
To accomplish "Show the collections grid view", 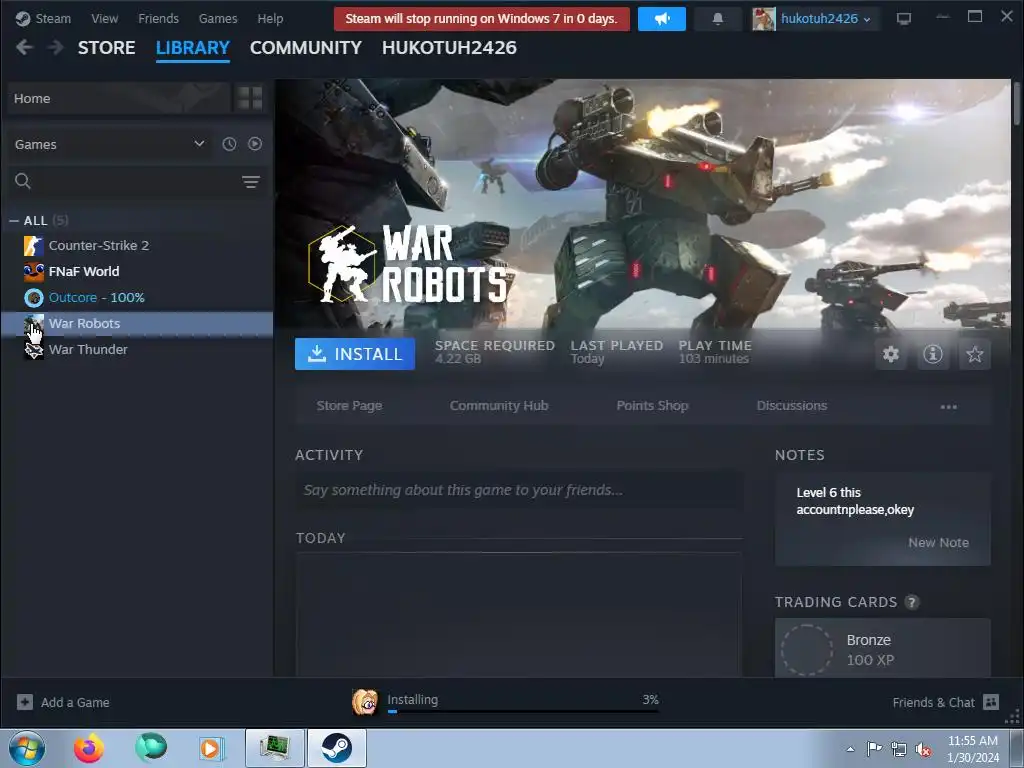I will 250,98.
